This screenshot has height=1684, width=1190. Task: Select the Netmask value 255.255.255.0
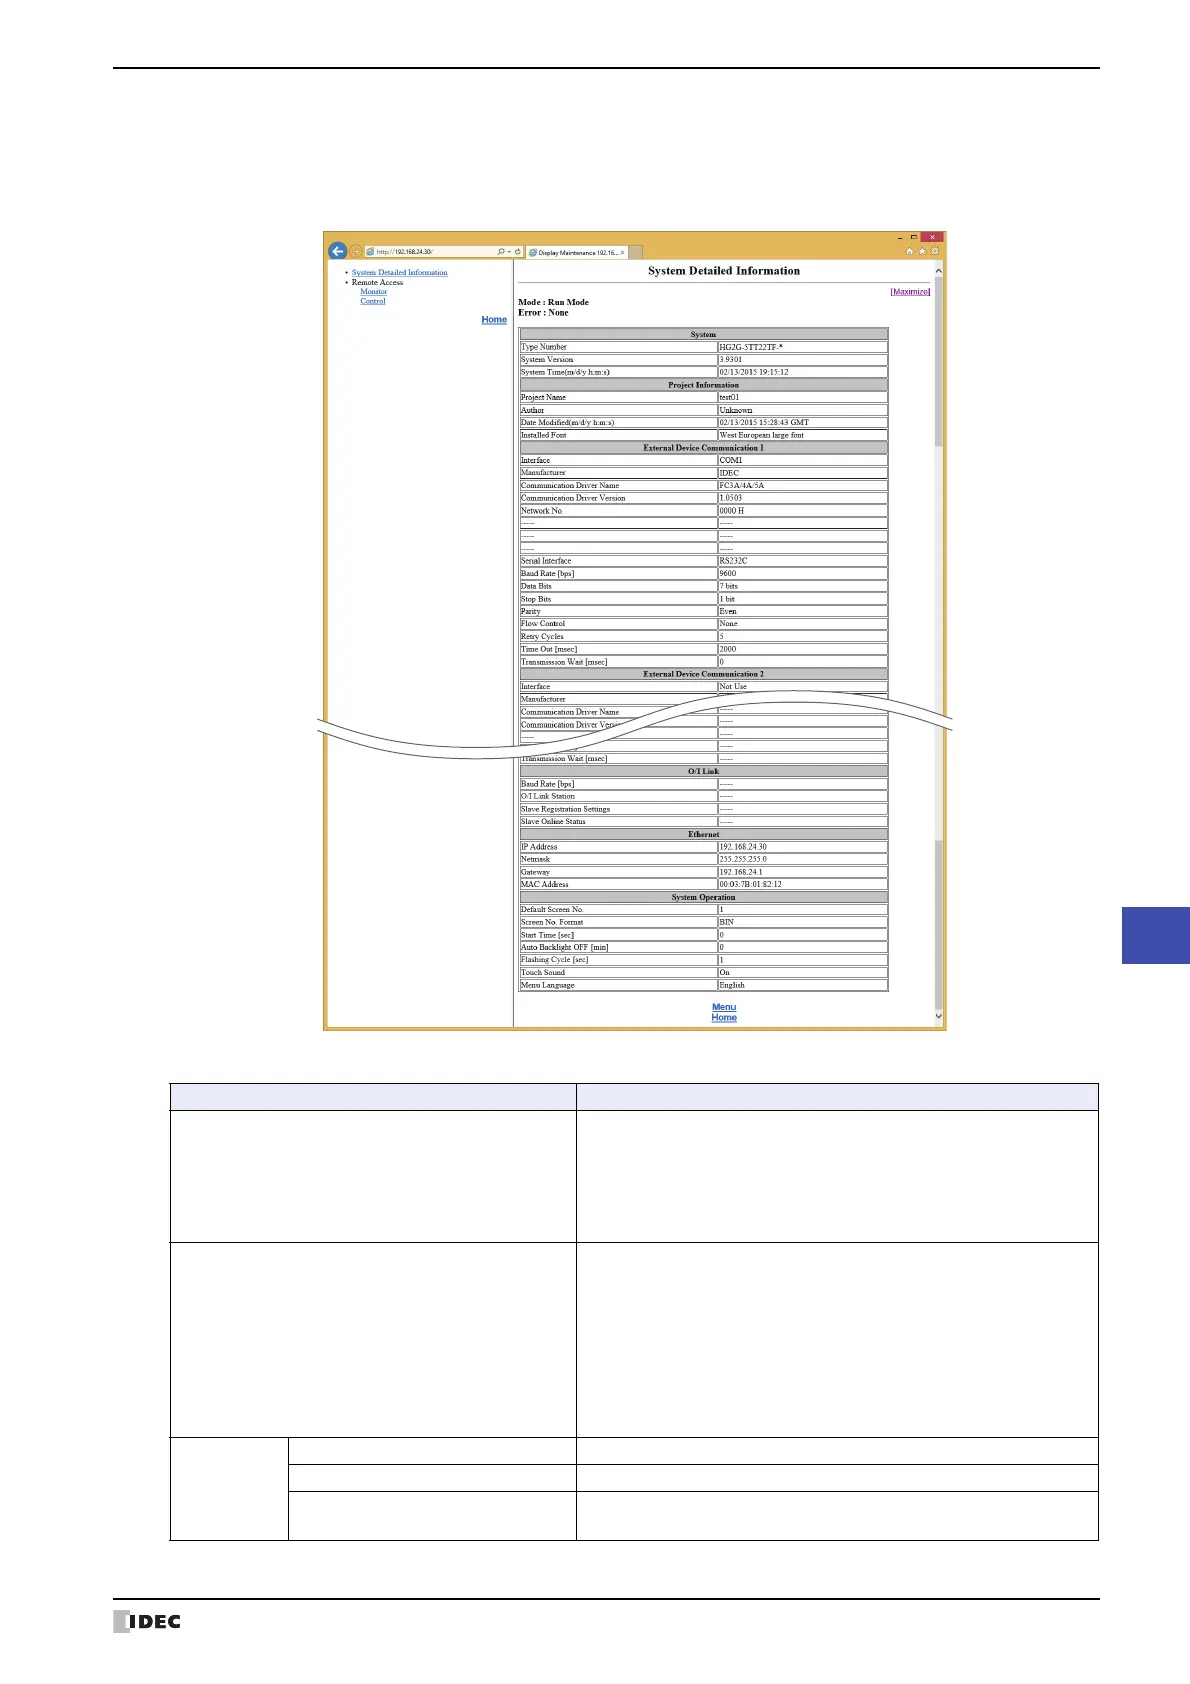(743, 859)
